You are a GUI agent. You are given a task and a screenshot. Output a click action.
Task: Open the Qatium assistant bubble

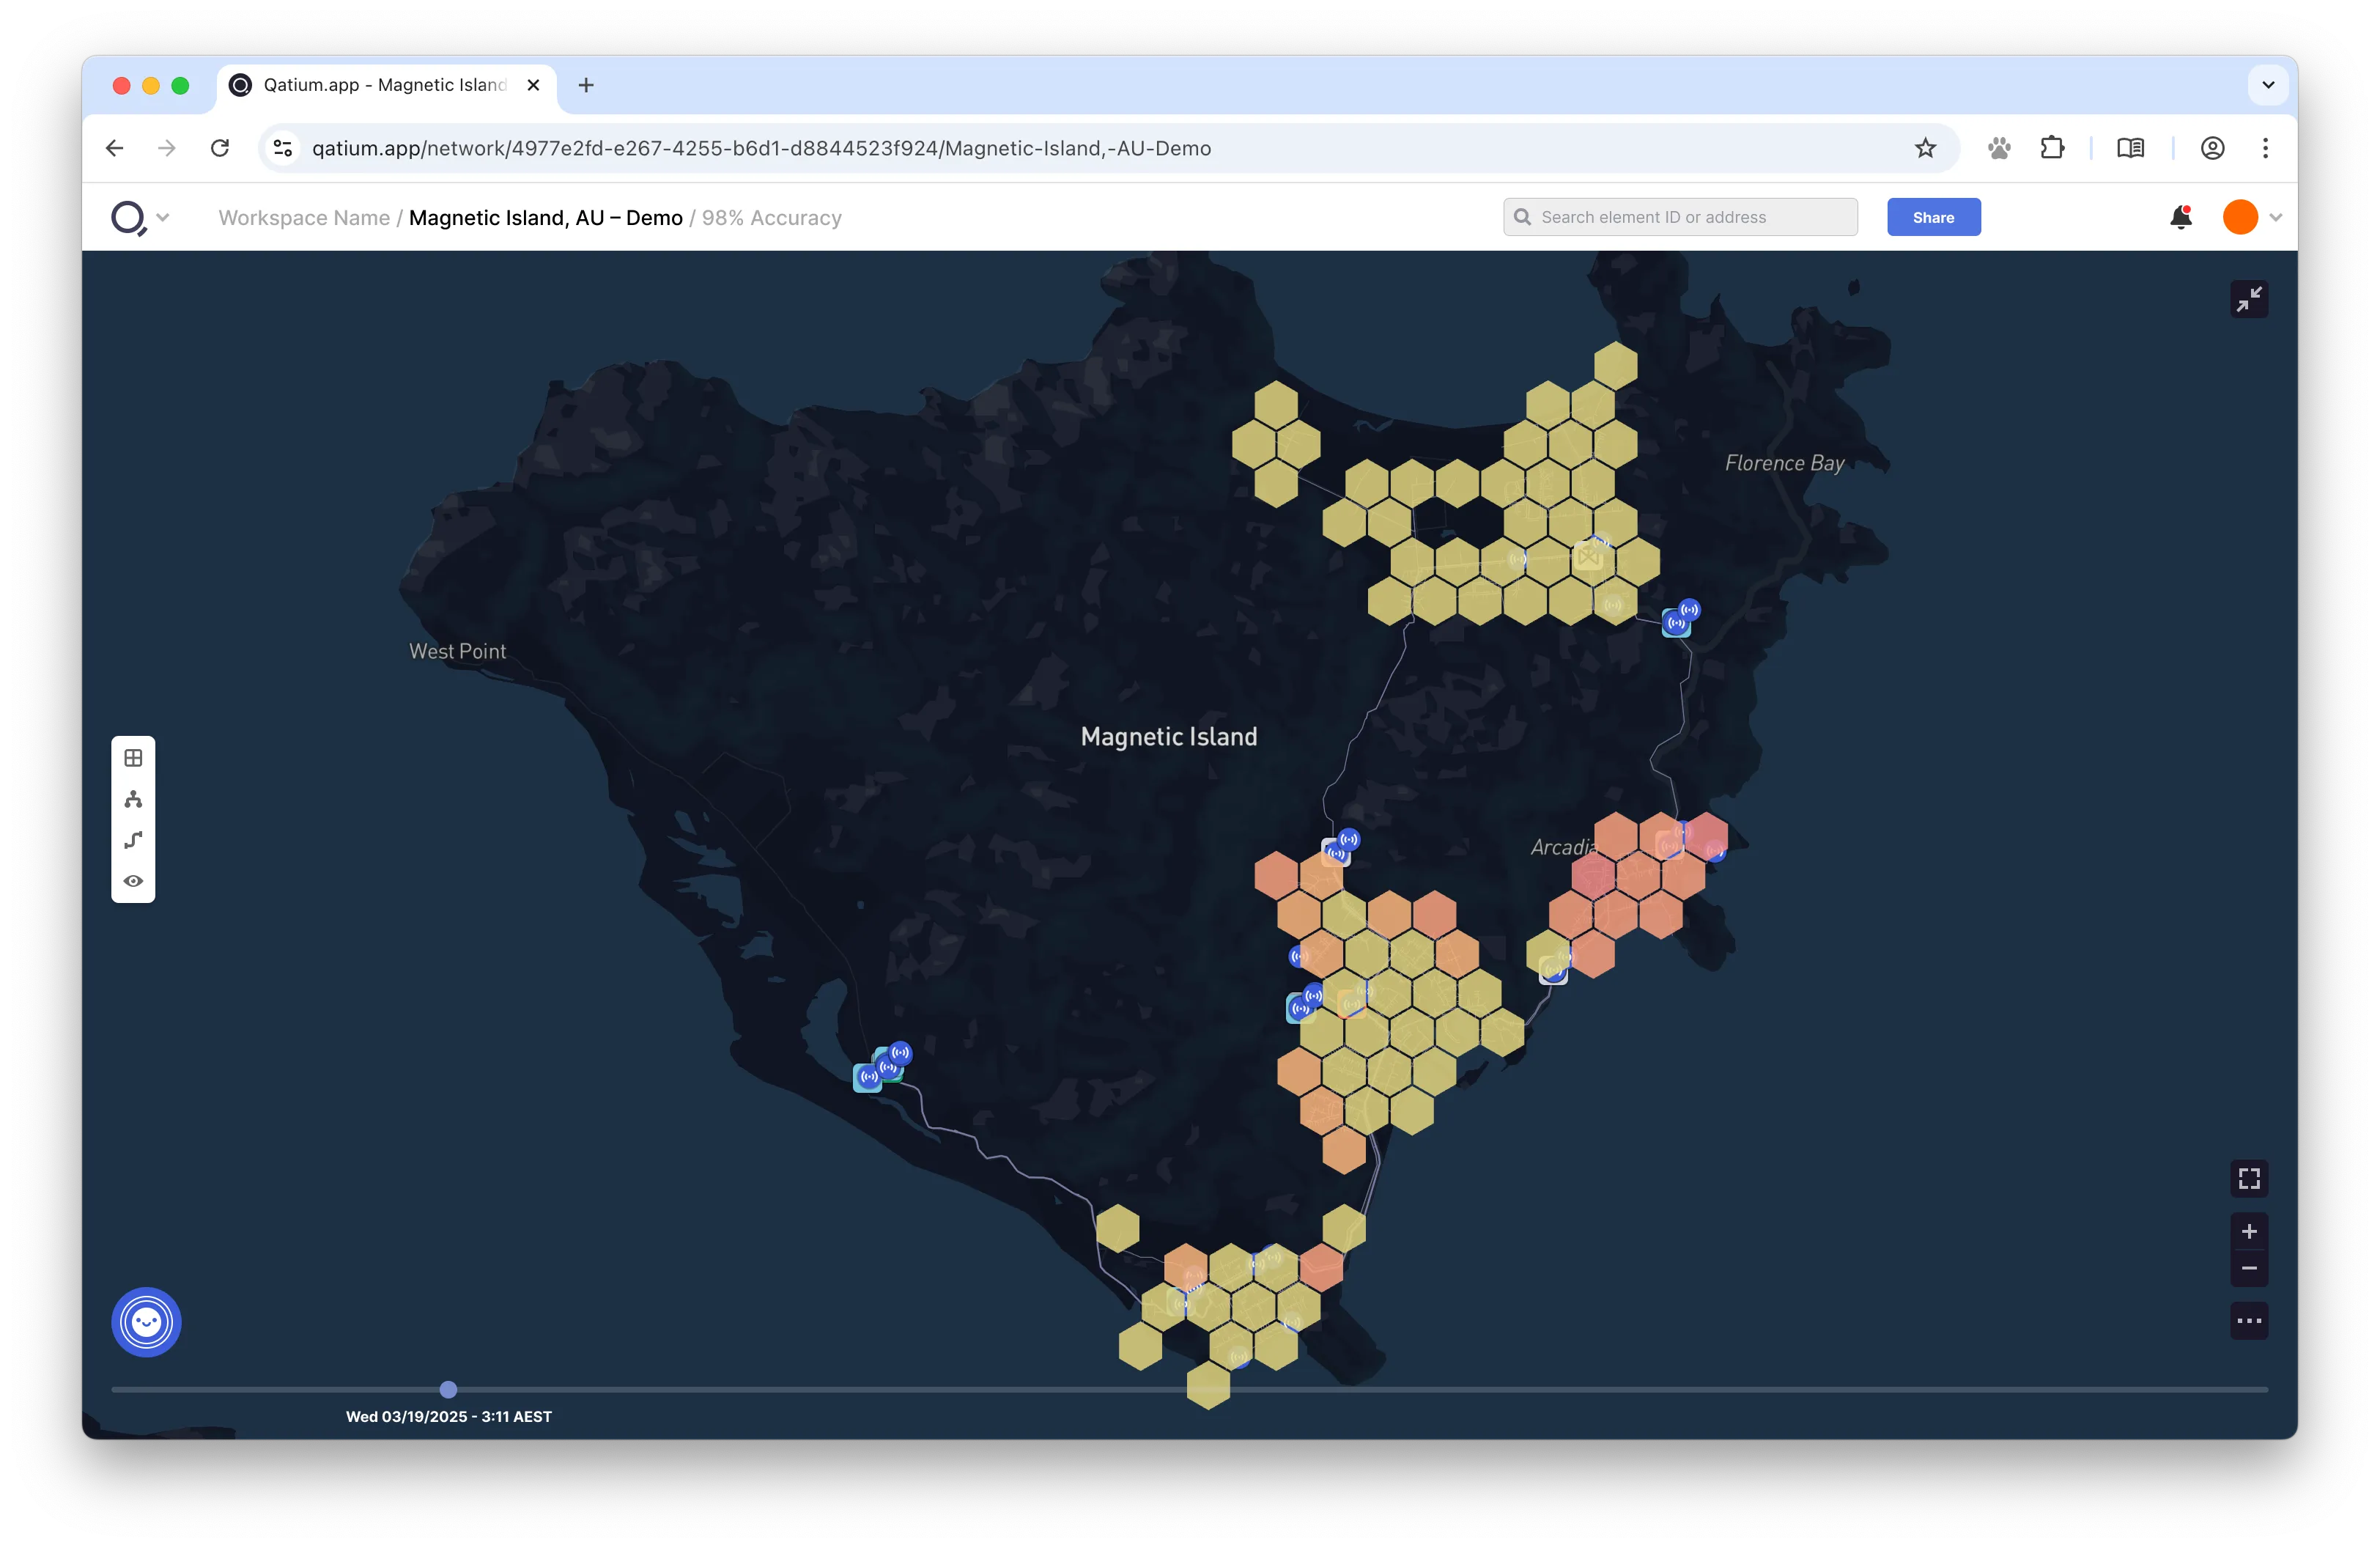click(146, 1322)
